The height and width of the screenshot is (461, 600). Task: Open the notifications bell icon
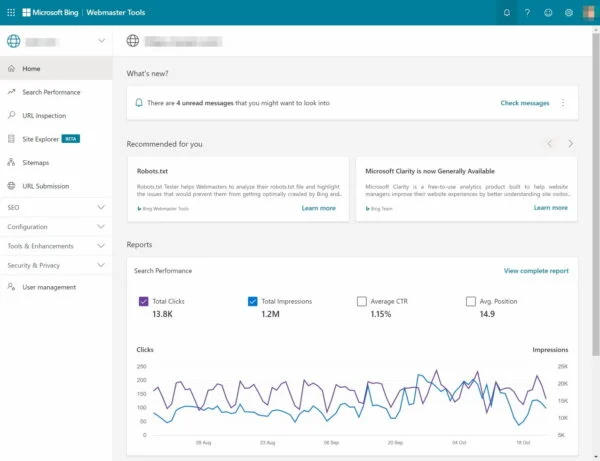point(507,13)
